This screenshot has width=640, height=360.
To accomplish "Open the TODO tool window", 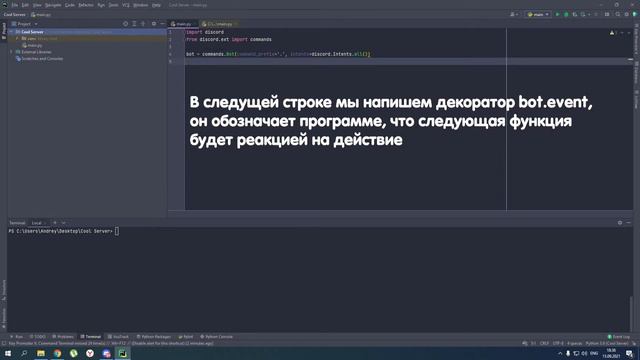I will tap(38, 337).
